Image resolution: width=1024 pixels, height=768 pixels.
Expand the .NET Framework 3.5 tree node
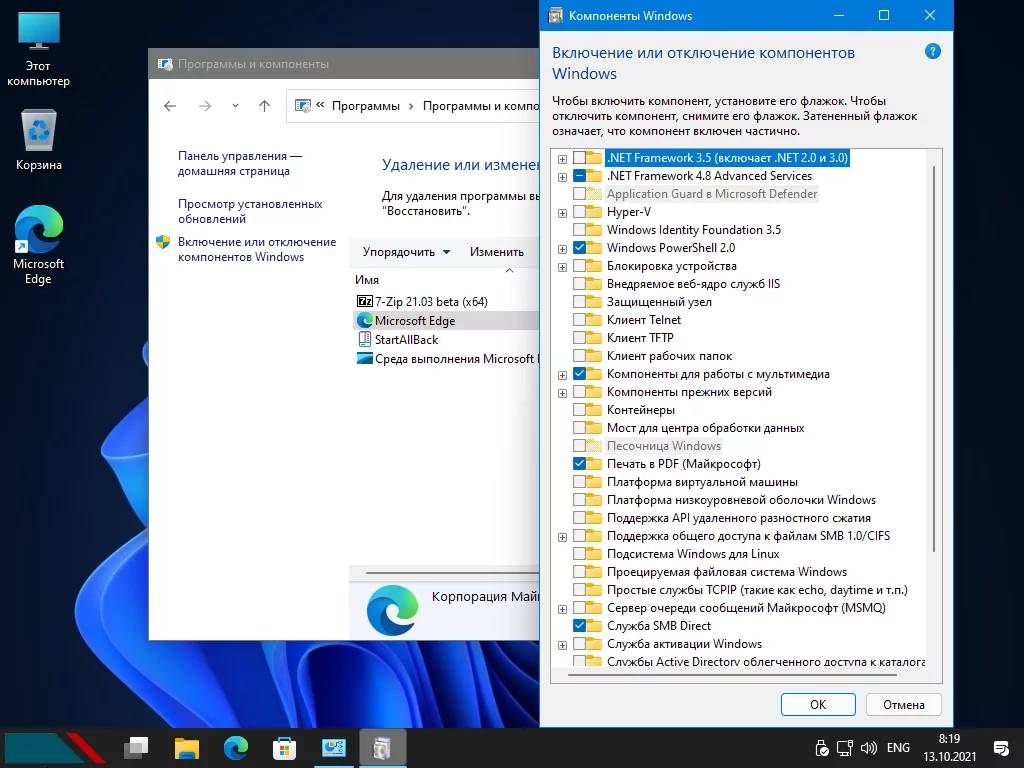(563, 158)
